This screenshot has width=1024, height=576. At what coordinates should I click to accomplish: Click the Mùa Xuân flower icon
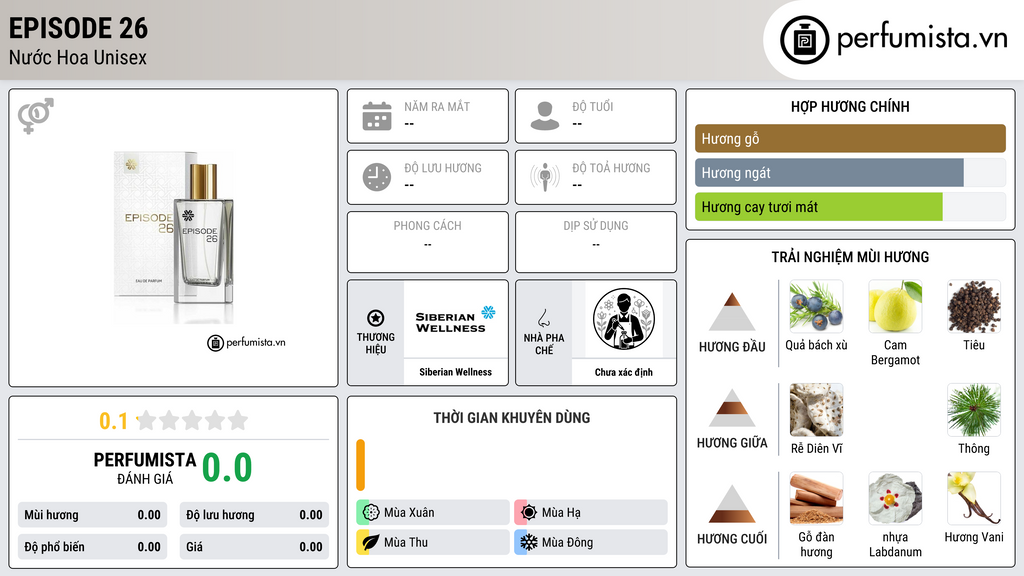click(x=371, y=512)
